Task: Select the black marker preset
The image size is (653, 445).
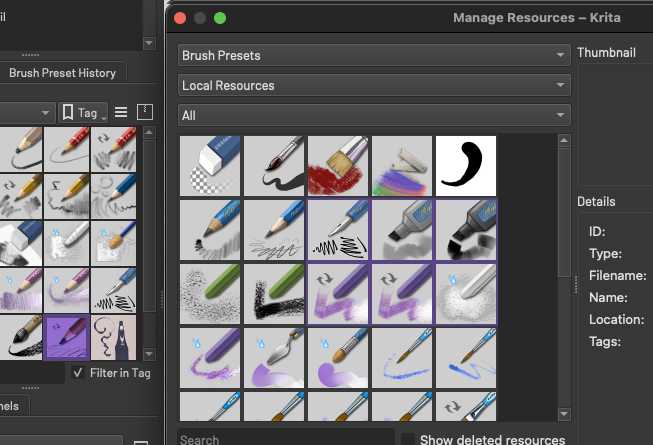Action: click(466, 230)
